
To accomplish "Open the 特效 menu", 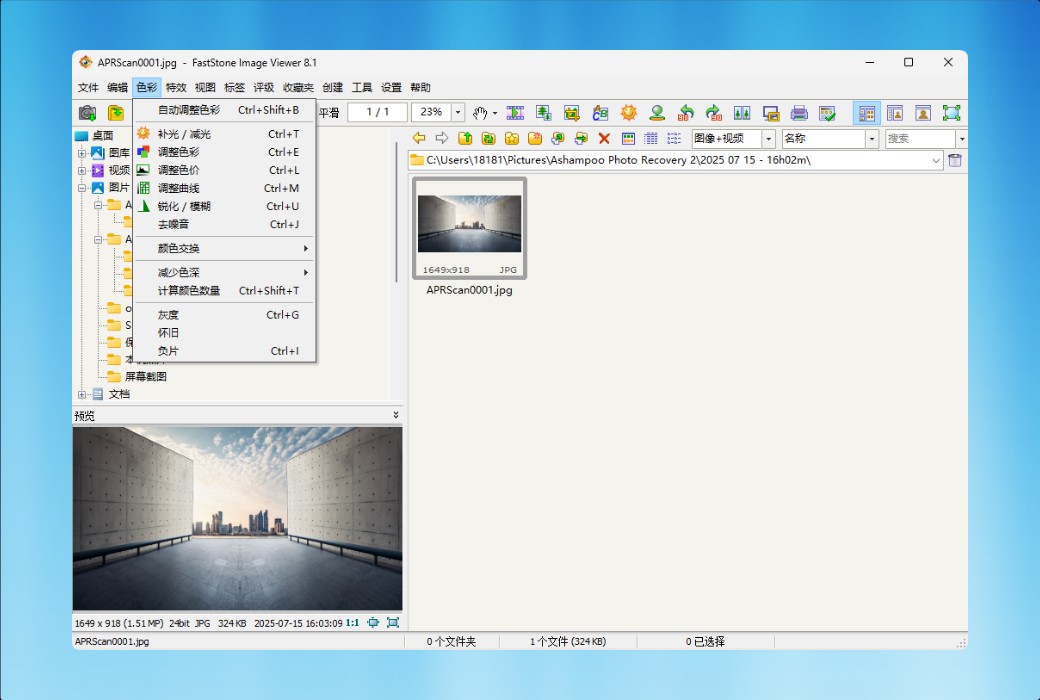I will [x=176, y=88].
